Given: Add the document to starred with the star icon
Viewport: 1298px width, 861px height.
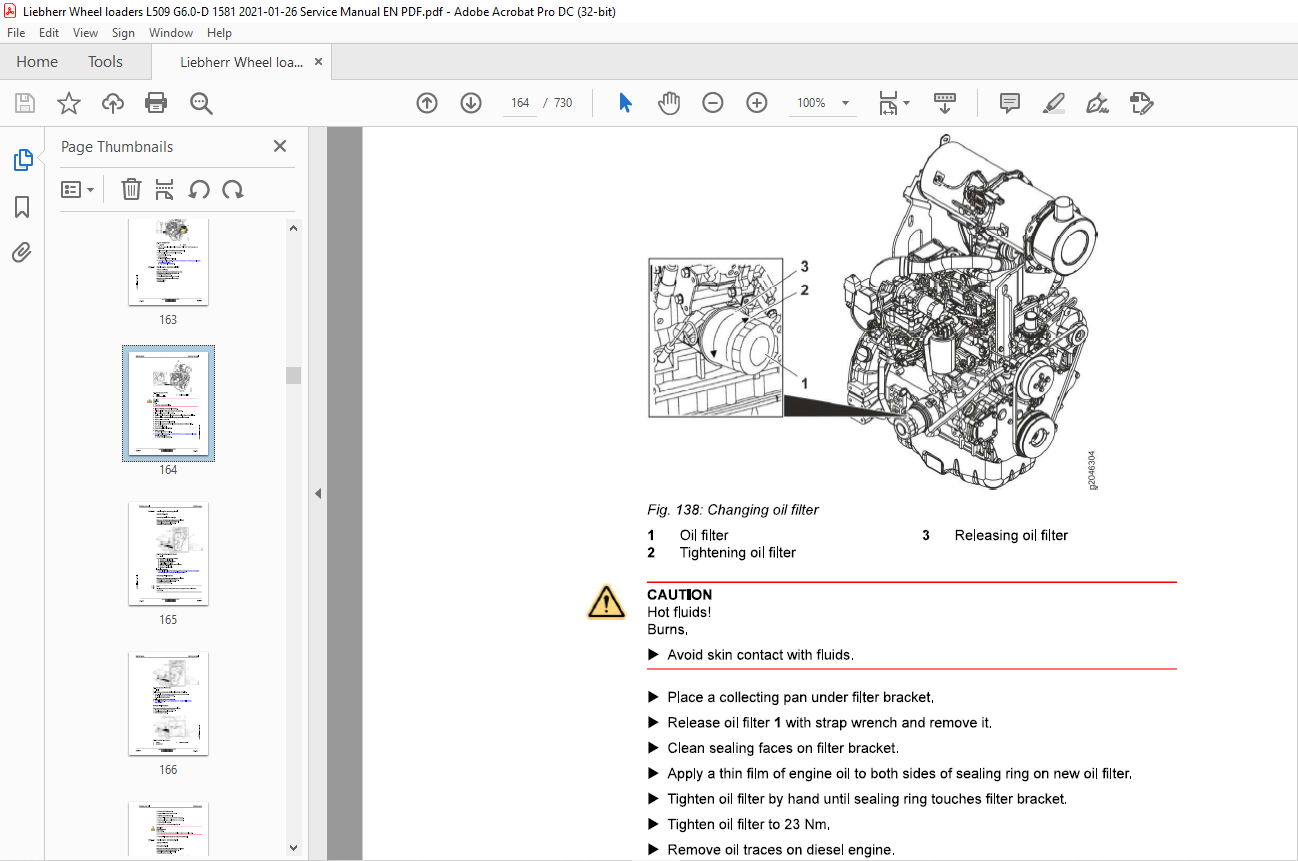Looking at the screenshot, I should (69, 103).
